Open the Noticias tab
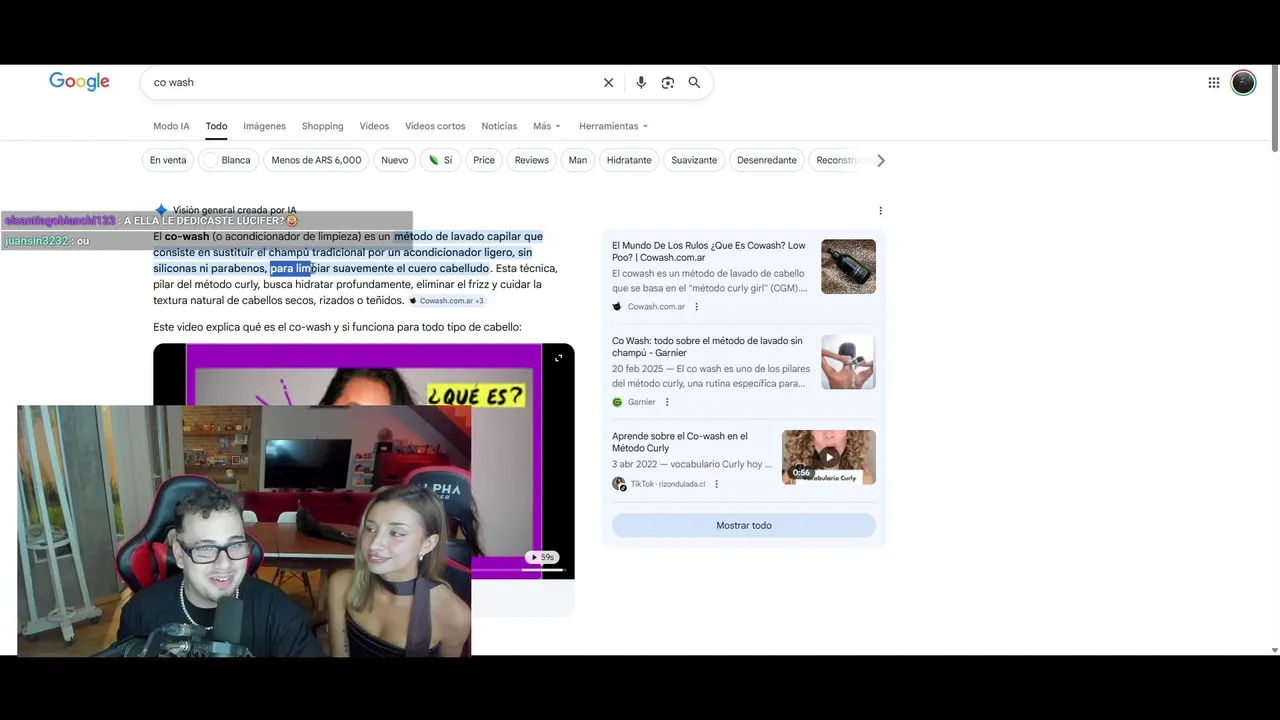 (x=499, y=126)
